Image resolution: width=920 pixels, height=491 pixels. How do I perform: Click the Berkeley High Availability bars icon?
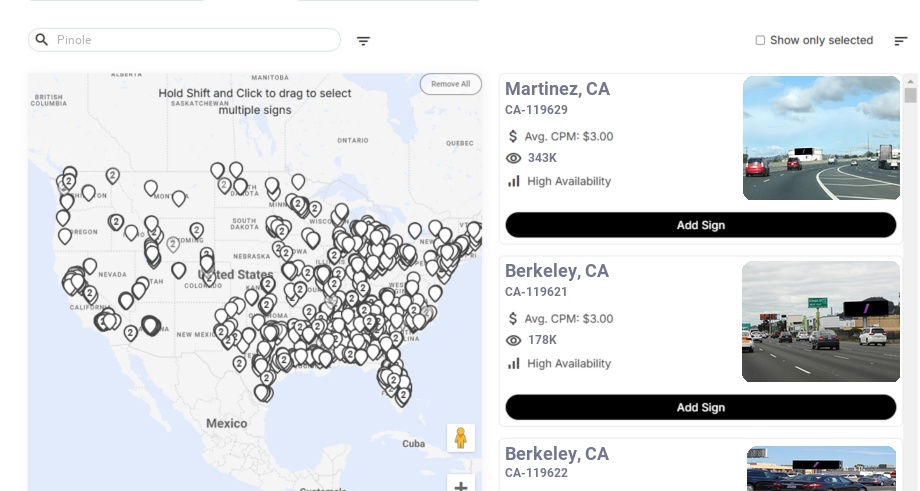514,363
